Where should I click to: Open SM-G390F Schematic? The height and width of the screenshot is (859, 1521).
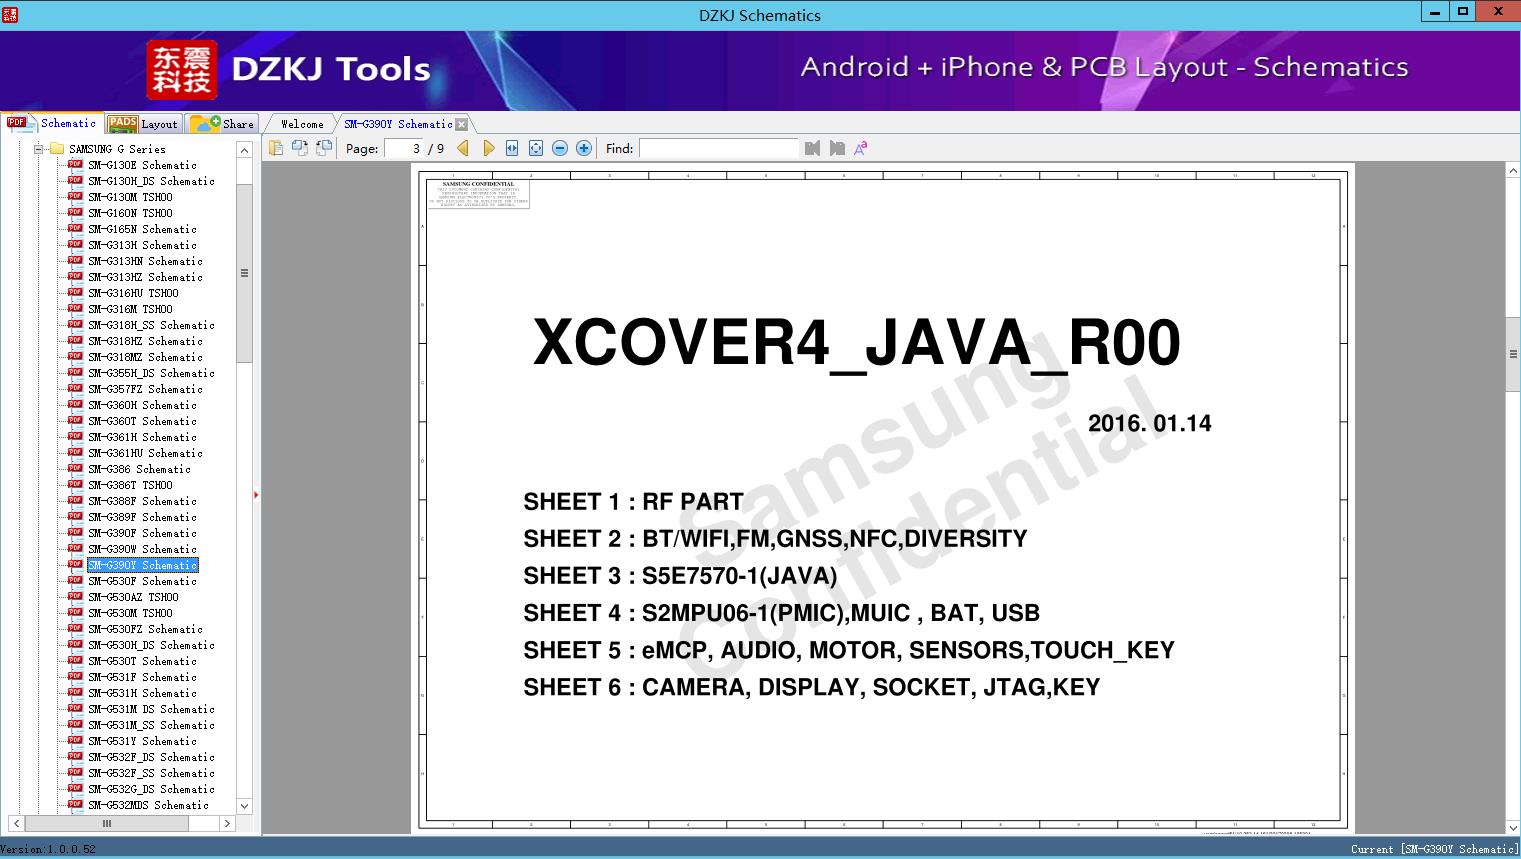click(x=142, y=533)
